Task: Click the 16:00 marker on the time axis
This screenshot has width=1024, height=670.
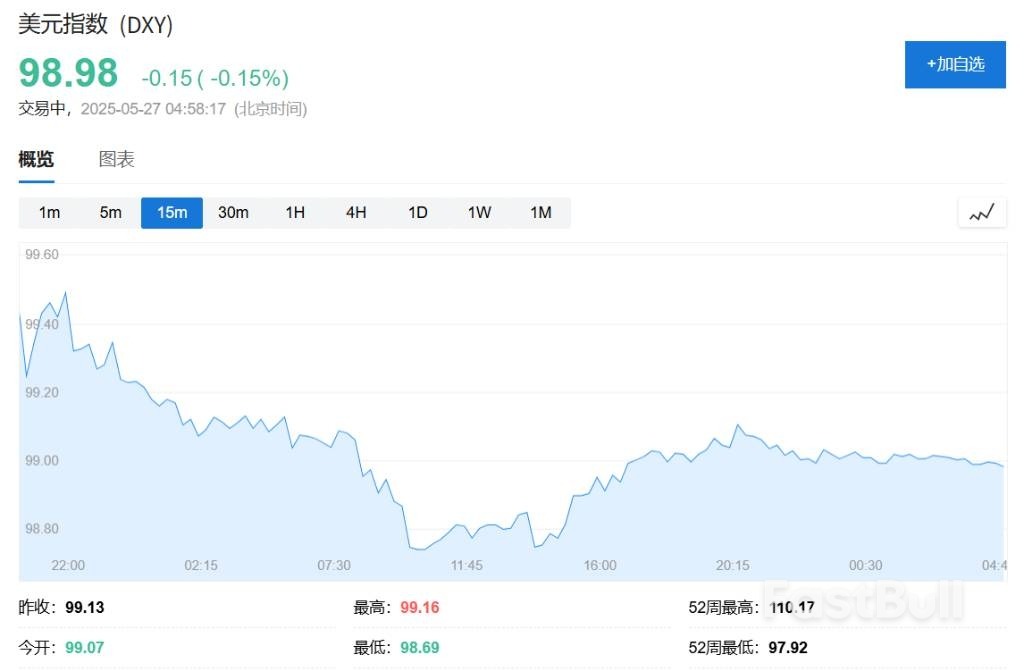Action: tap(600, 565)
